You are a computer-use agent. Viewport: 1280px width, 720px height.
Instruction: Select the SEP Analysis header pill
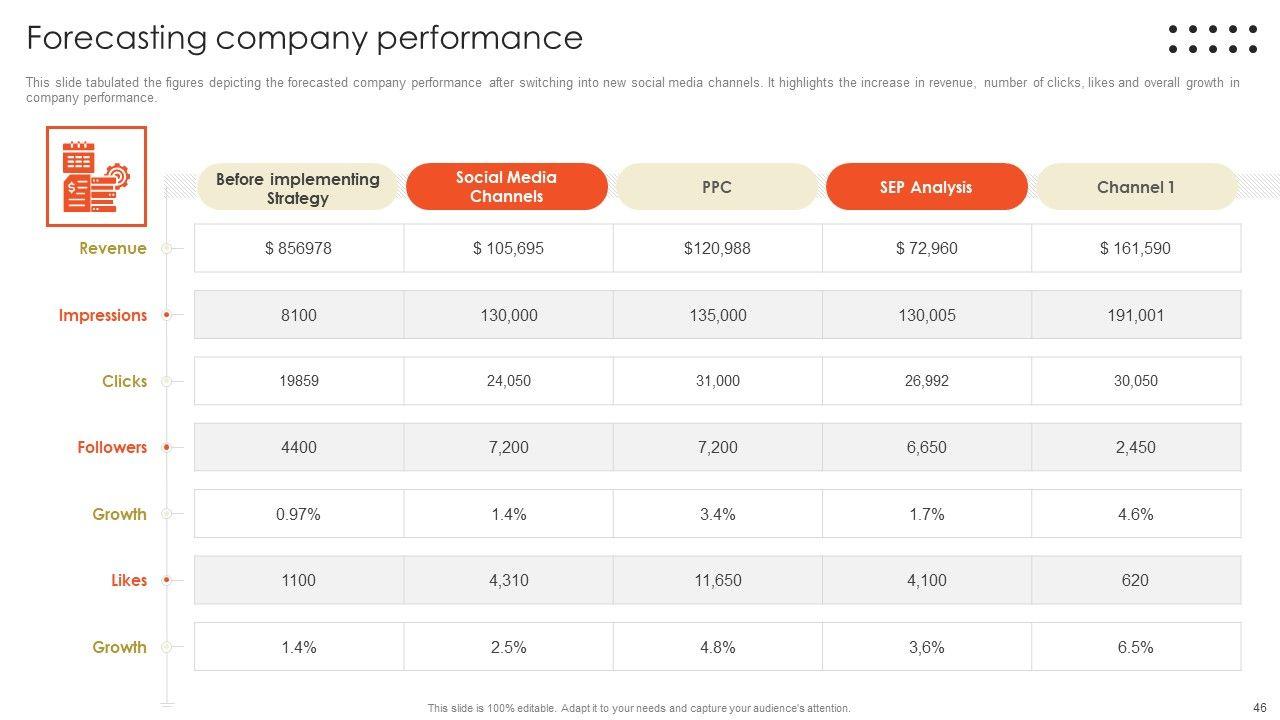tap(926, 187)
